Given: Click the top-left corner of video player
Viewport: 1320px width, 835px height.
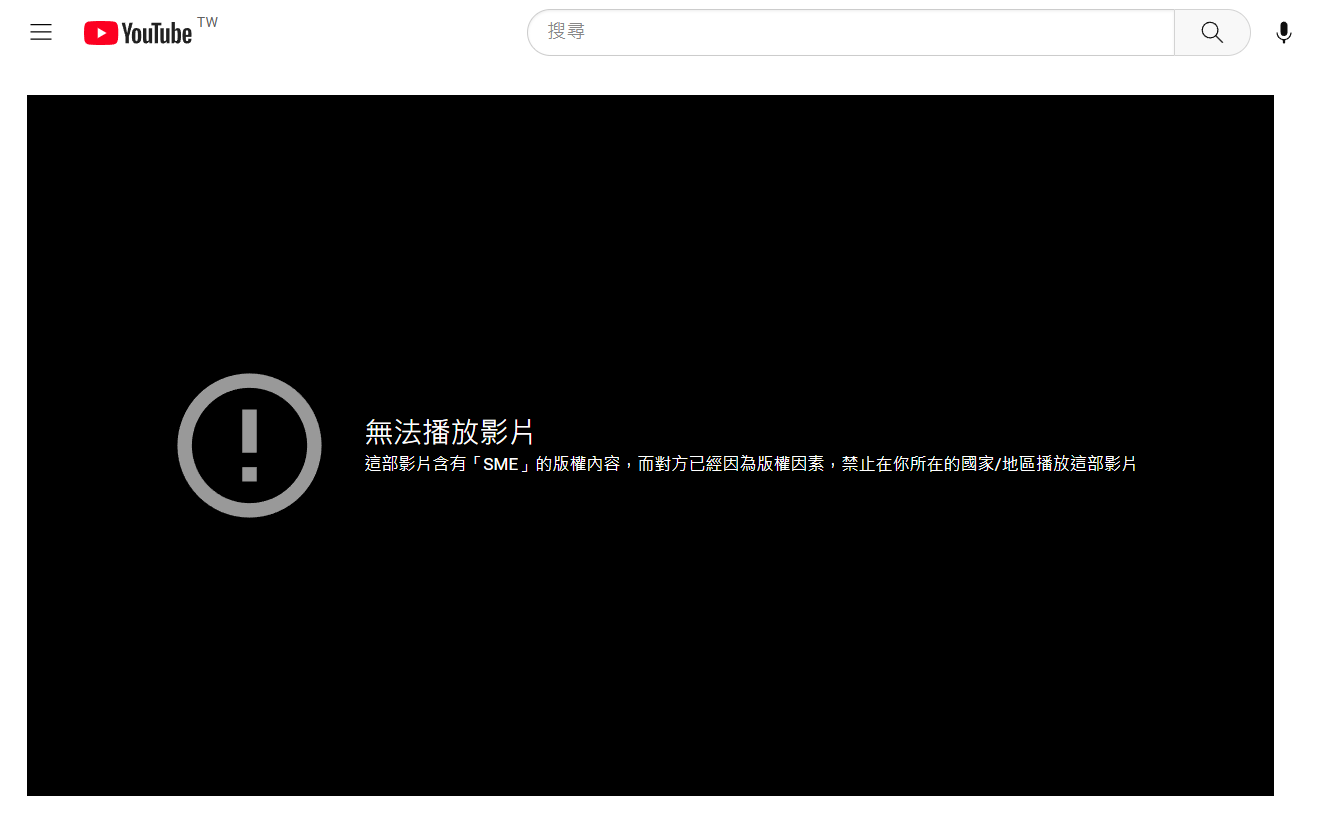Looking at the screenshot, I should pyautogui.click(x=33, y=101).
